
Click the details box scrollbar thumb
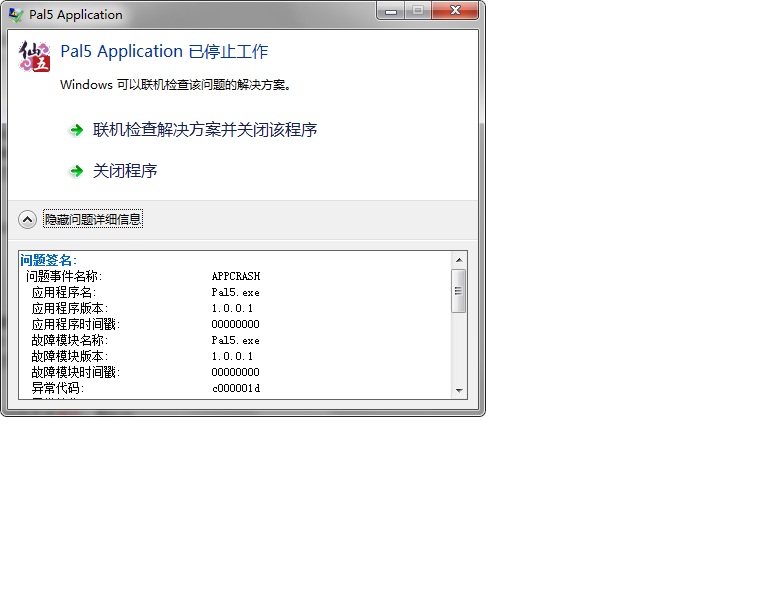click(458, 291)
